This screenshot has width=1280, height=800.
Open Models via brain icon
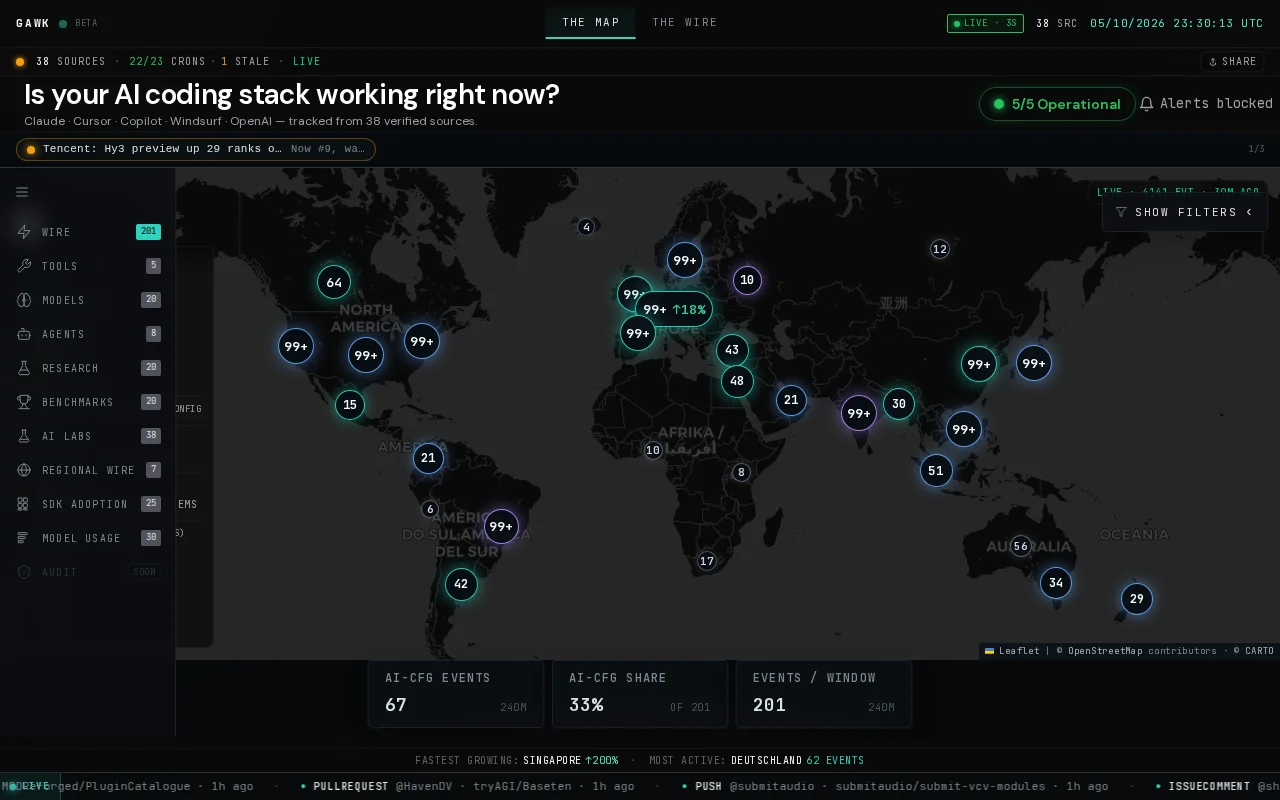point(24,300)
